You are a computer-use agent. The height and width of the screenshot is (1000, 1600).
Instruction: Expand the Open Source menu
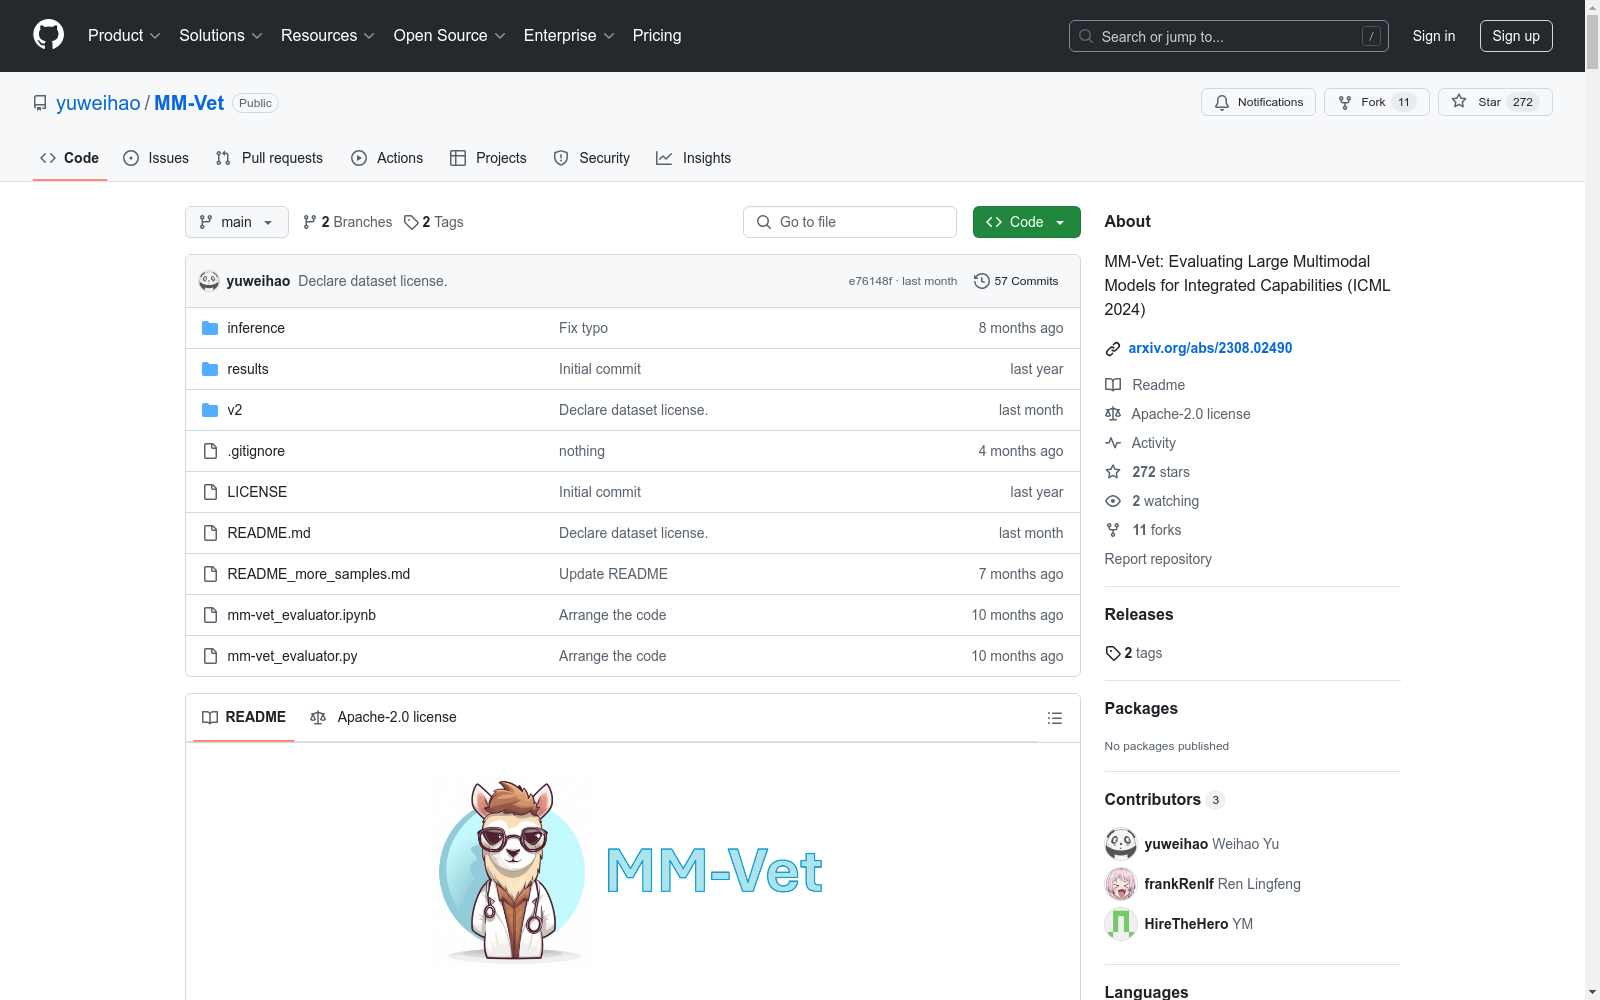(x=450, y=35)
